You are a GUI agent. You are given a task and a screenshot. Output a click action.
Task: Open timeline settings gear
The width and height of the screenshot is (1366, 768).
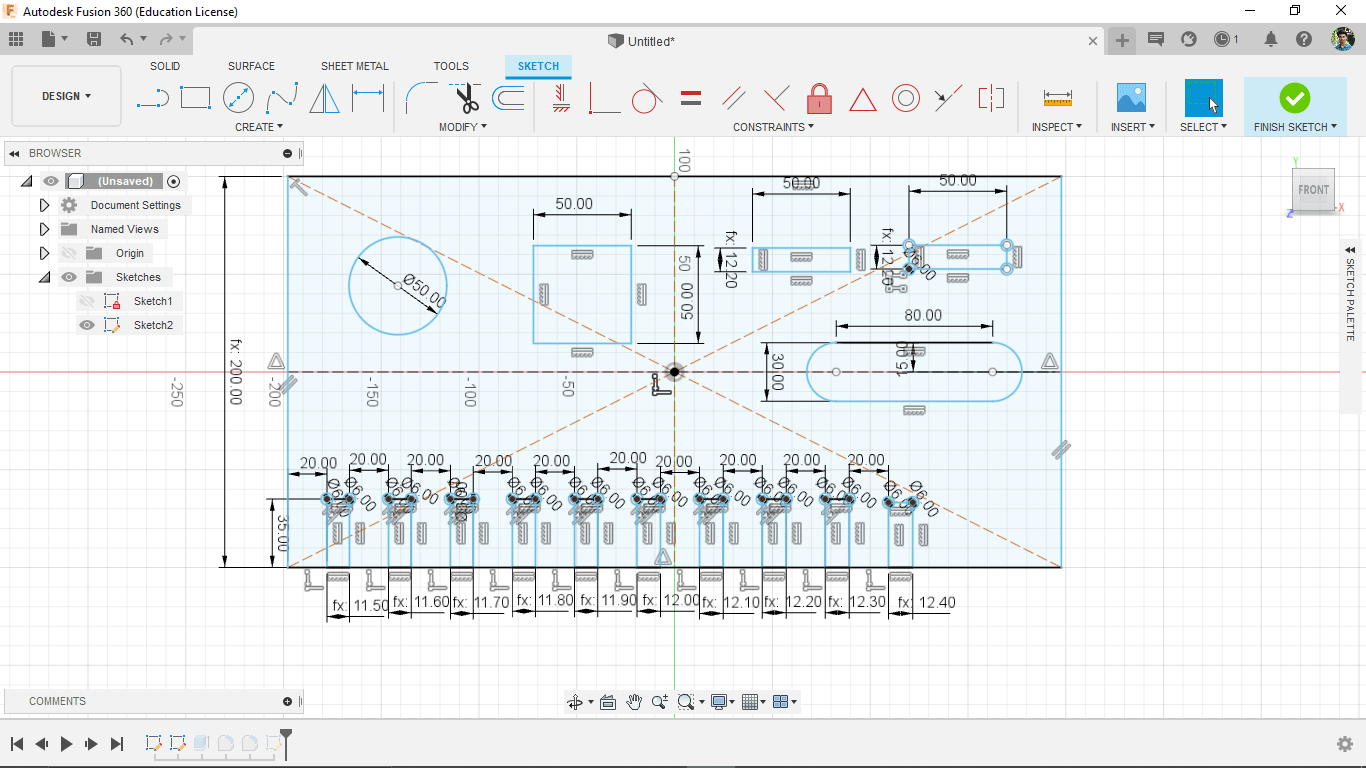click(1346, 744)
